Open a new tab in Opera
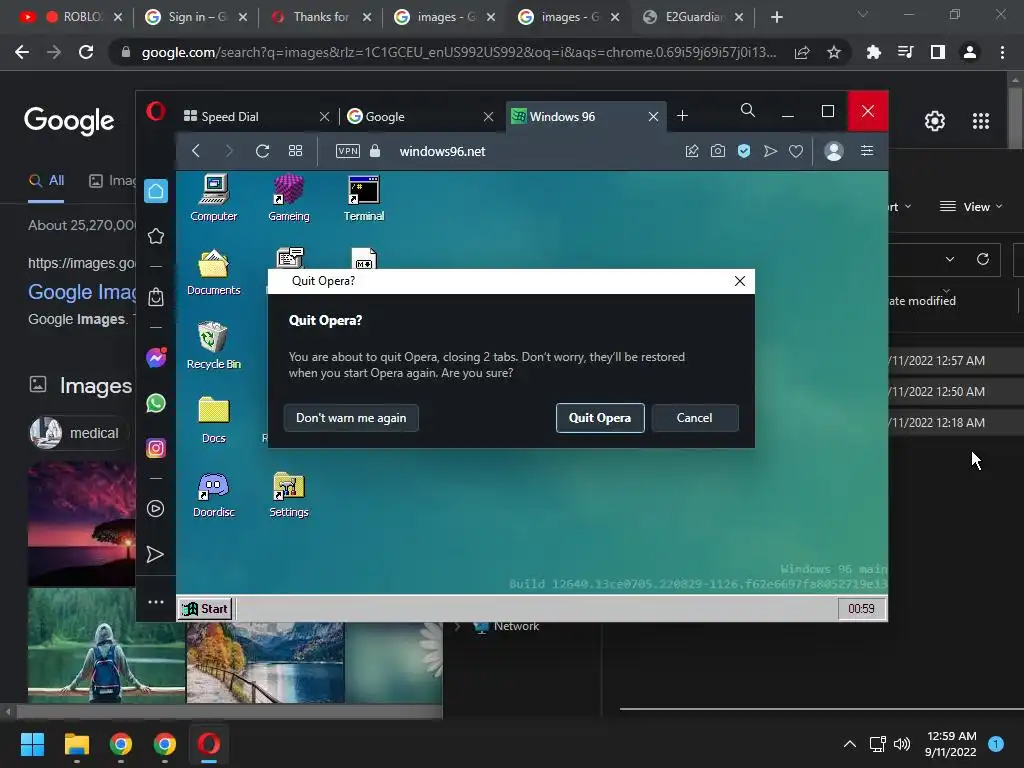This screenshot has width=1024, height=768. point(682,116)
